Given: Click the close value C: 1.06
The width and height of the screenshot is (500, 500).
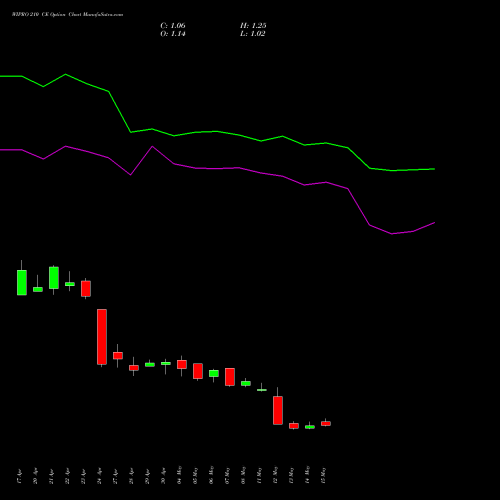Looking at the screenshot, I should [173, 26].
